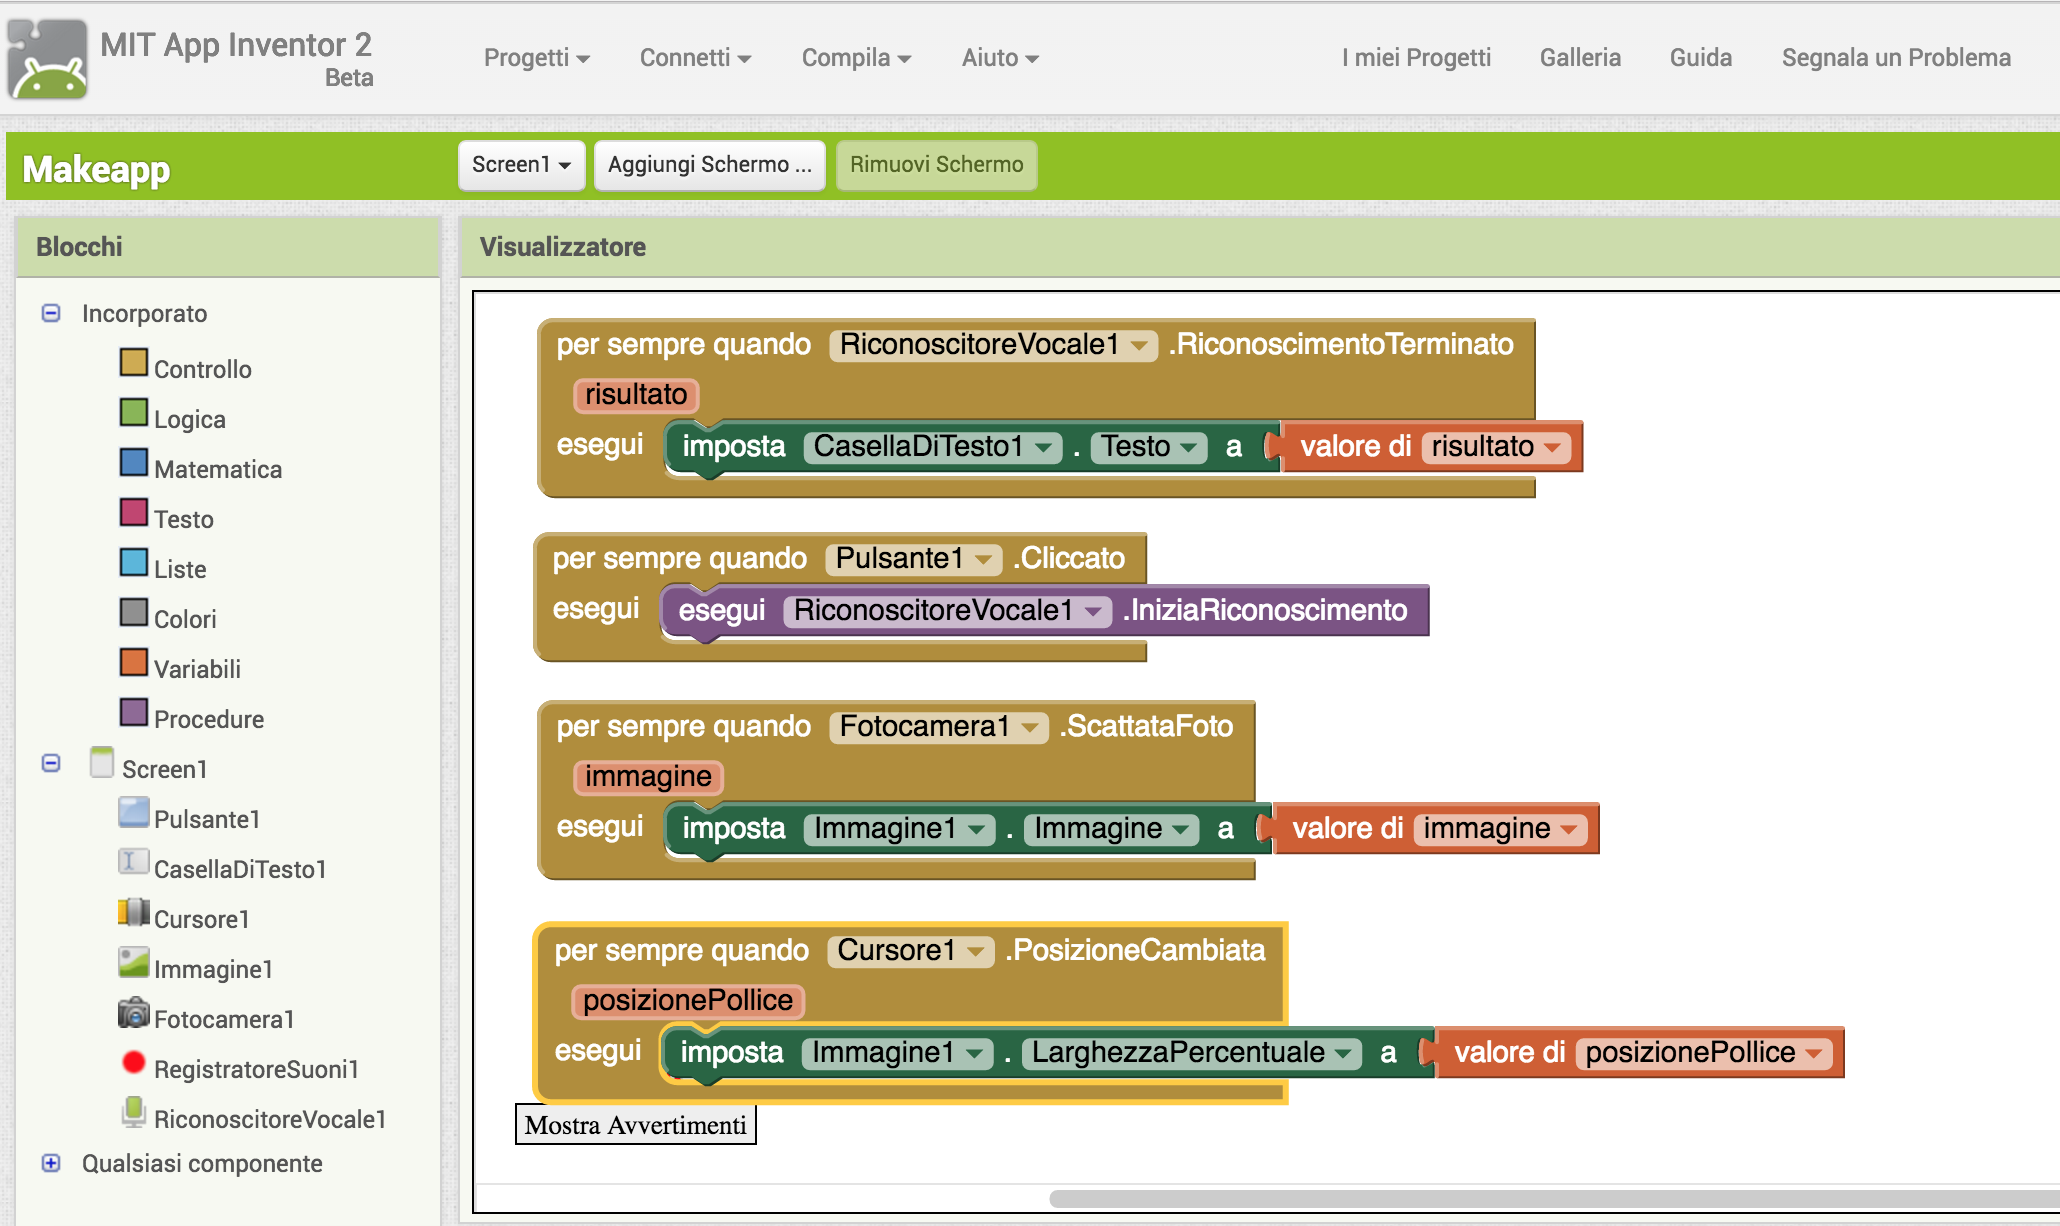Open the Galleria link
The image size is (2060, 1226).
tap(1580, 58)
